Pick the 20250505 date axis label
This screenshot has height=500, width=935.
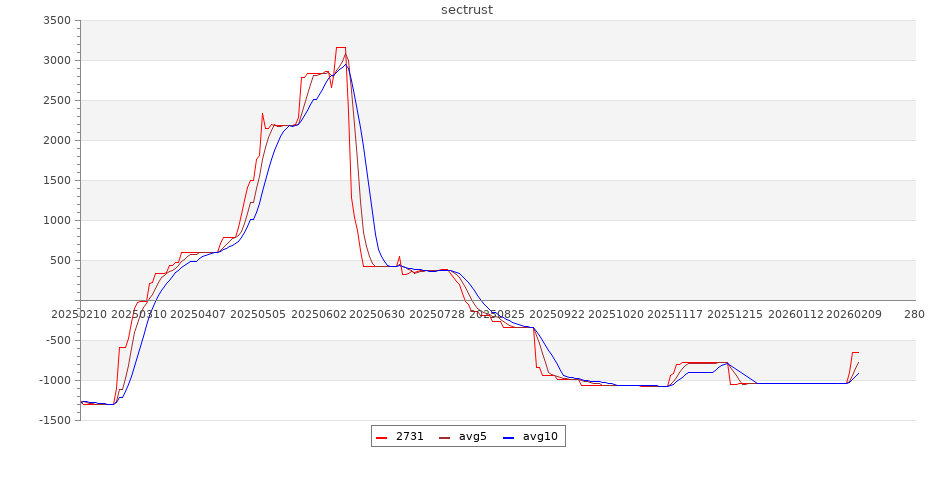[258, 314]
